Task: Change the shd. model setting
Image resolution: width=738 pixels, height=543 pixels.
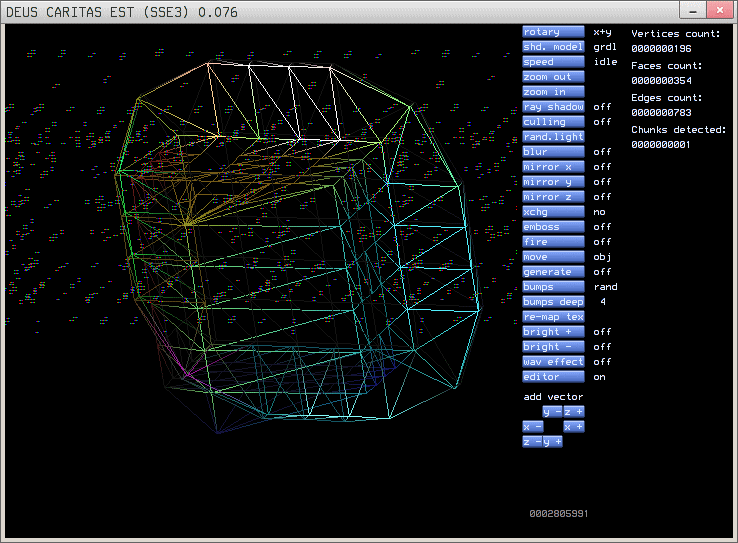Action: point(553,47)
